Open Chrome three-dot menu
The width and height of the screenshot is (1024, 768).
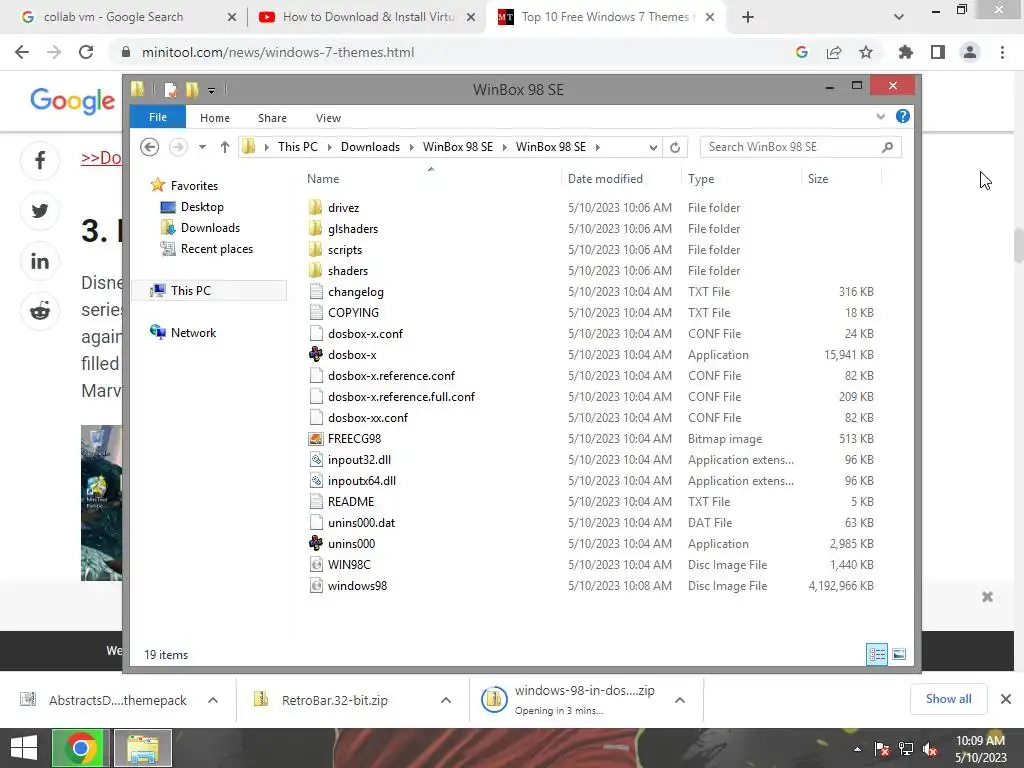[x=1002, y=52]
